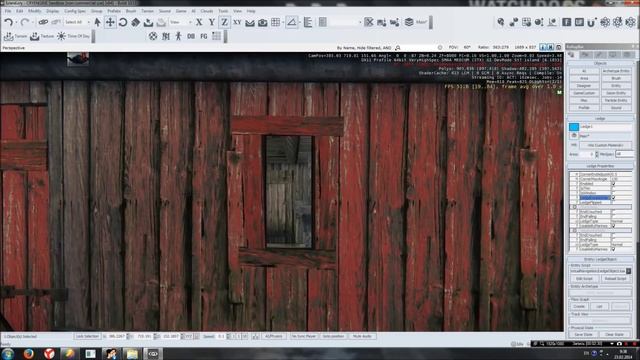Toggle the AI/Physics button
The height and width of the screenshot is (360, 640).
pyautogui.click(x=273, y=336)
